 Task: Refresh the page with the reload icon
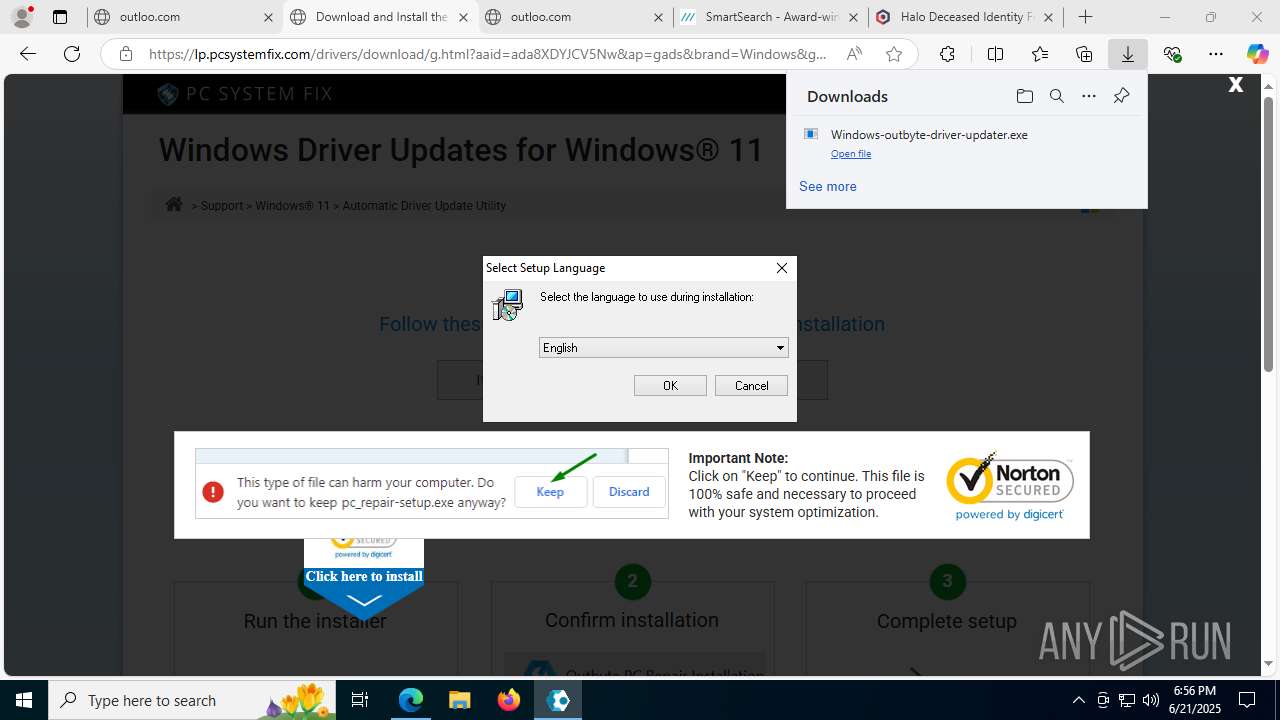tap(72, 54)
